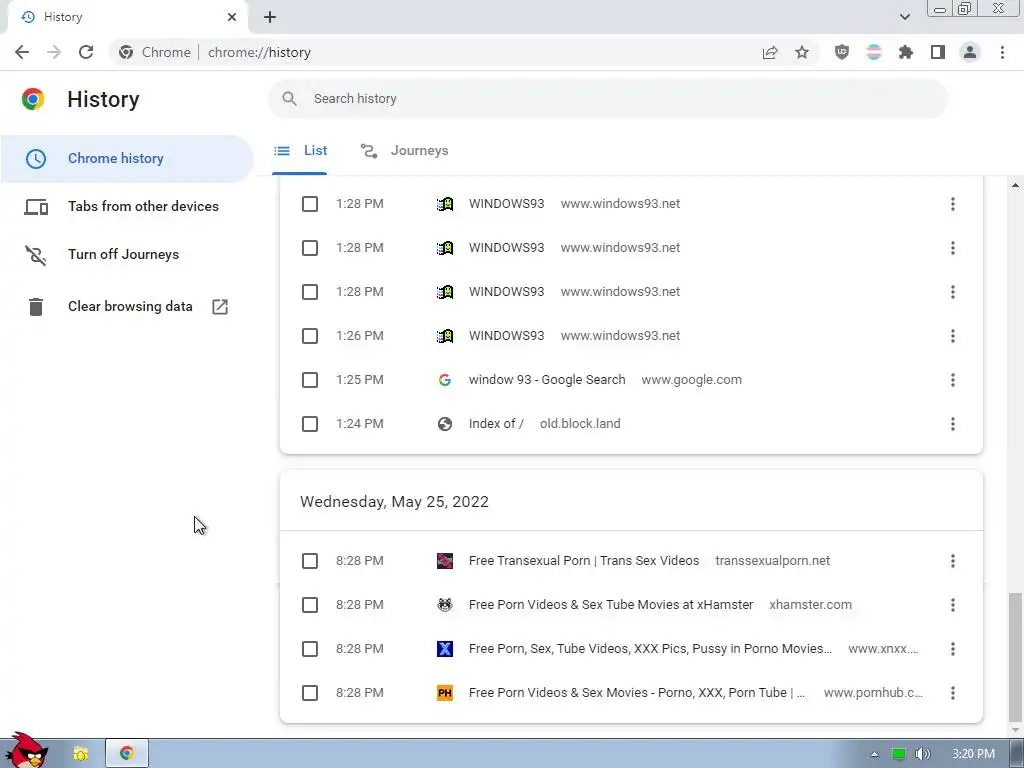Viewport: 1024px width, 768px height.
Task: Click the Google favicon in the 1:25 PM row
Action: 445,380
